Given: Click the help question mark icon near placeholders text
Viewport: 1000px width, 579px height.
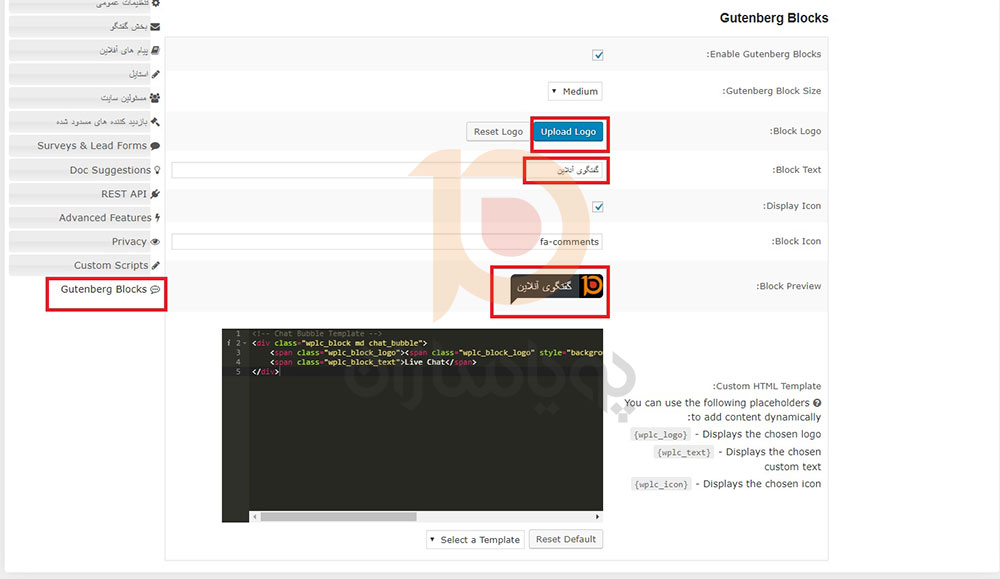Looking at the screenshot, I should [x=817, y=403].
